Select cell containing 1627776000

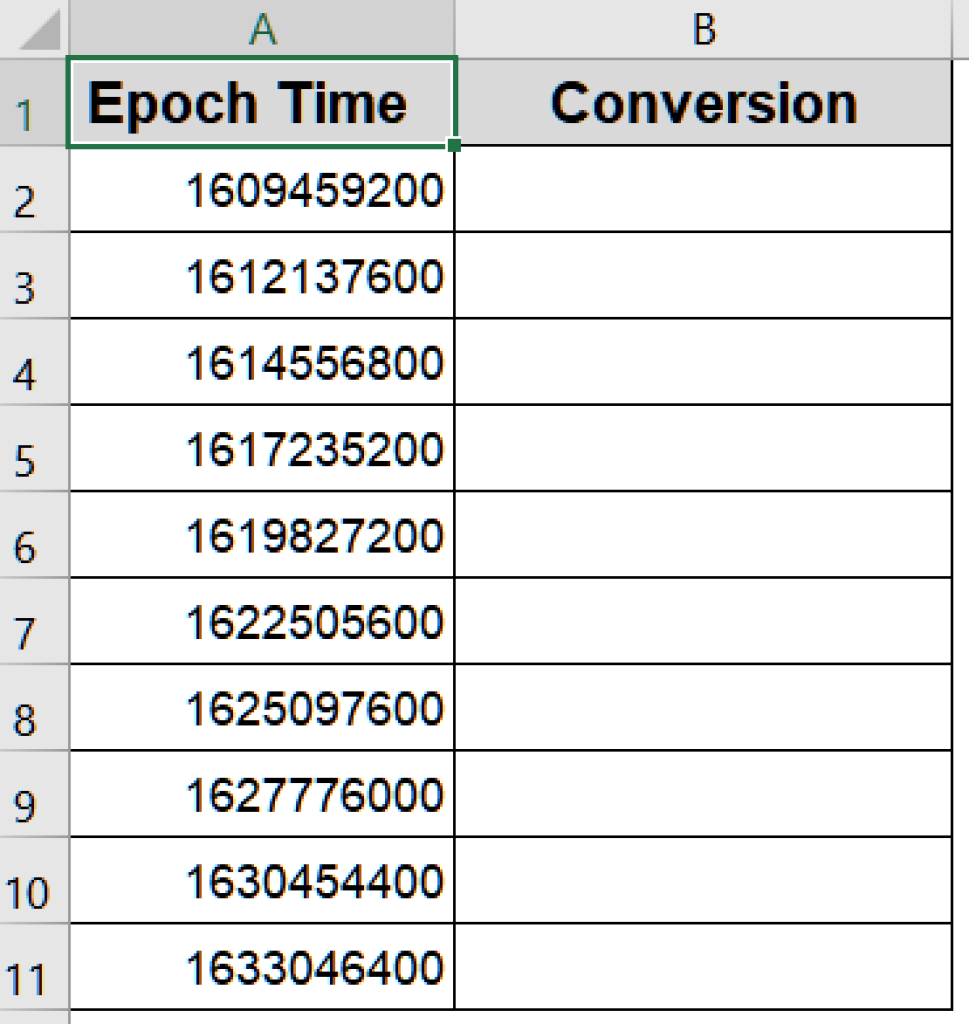[262, 794]
